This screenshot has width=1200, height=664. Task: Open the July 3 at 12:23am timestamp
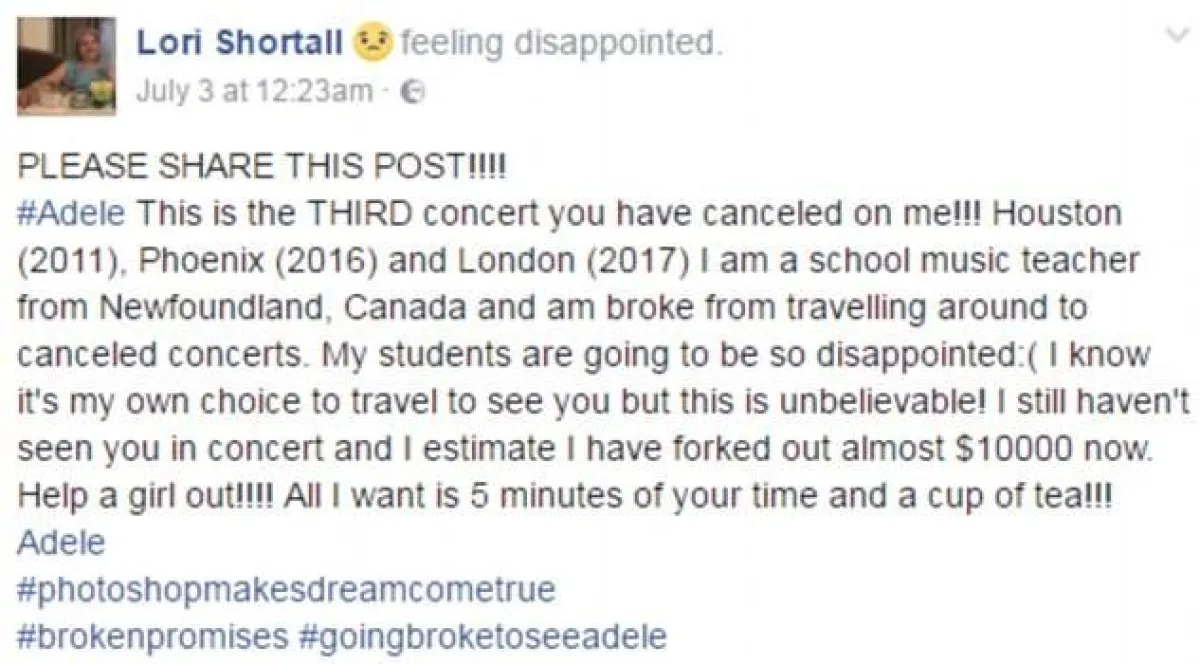tap(253, 92)
